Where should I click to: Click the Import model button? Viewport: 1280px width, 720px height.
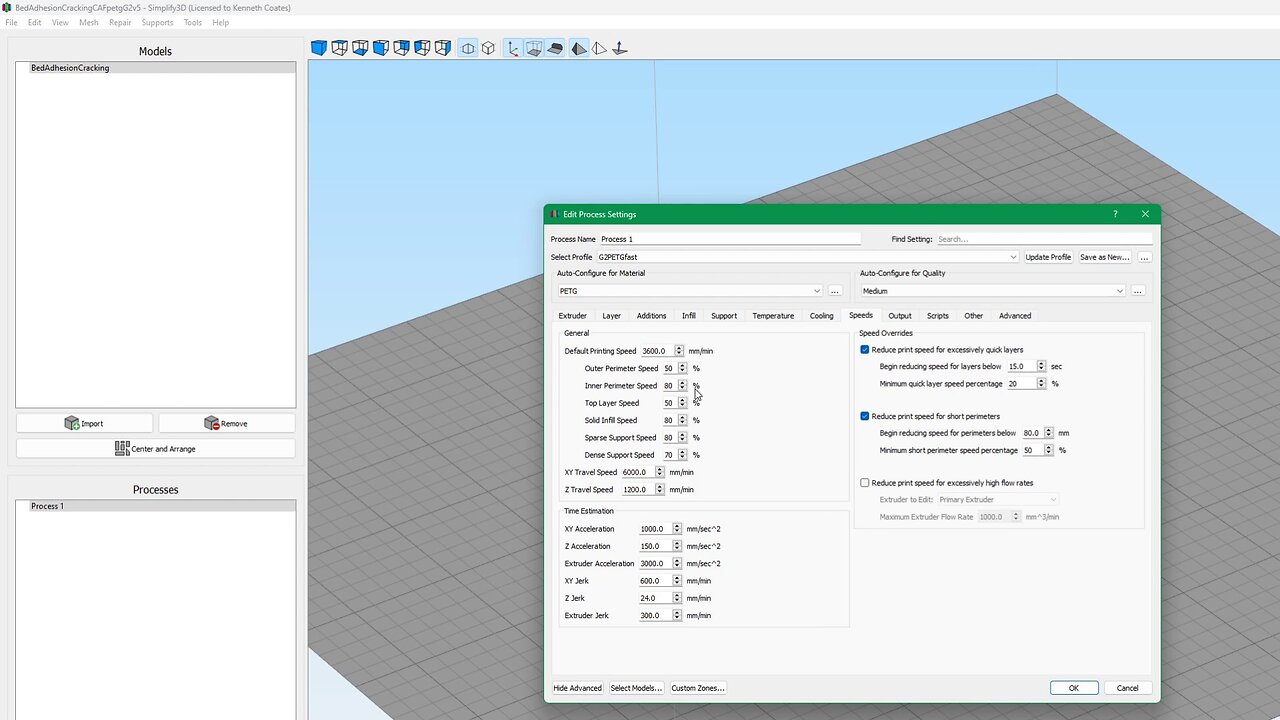(x=84, y=423)
